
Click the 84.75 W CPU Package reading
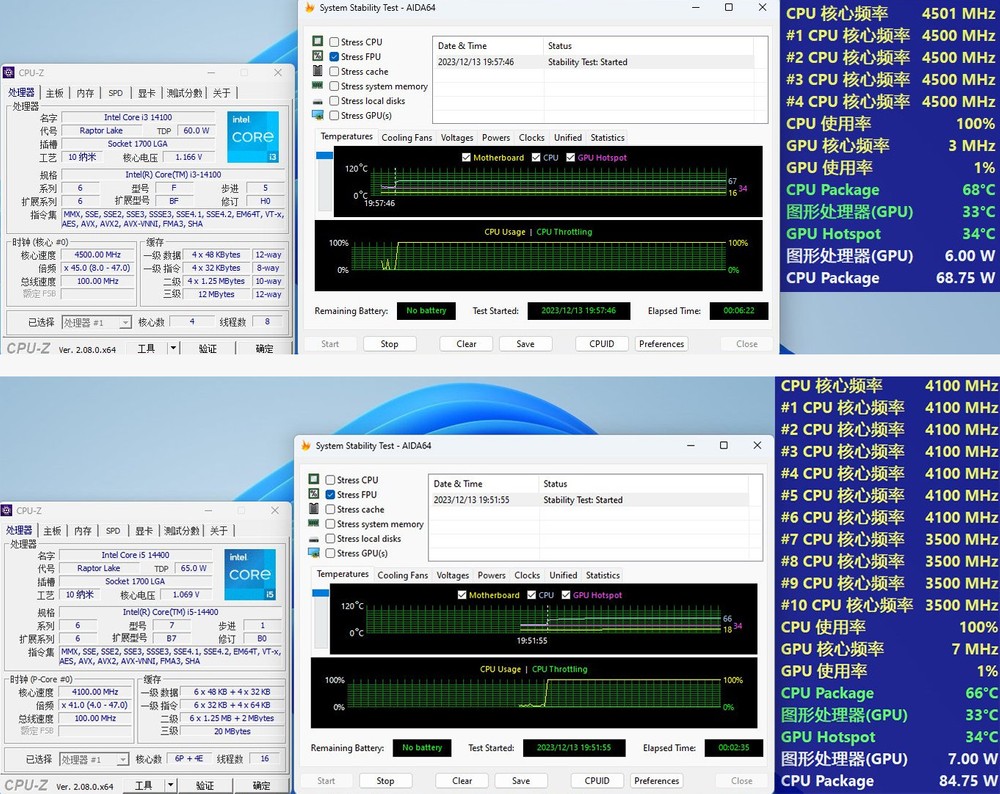click(x=968, y=781)
